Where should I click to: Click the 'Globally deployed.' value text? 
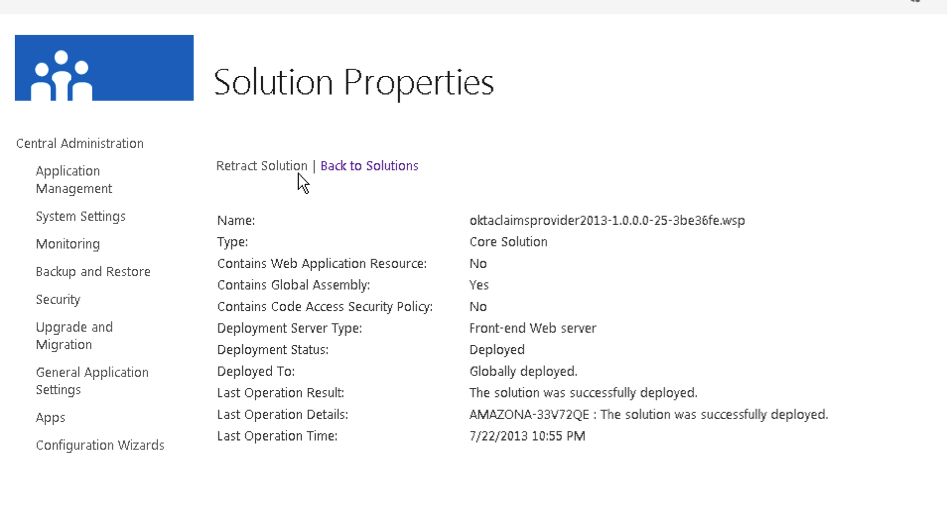click(523, 372)
